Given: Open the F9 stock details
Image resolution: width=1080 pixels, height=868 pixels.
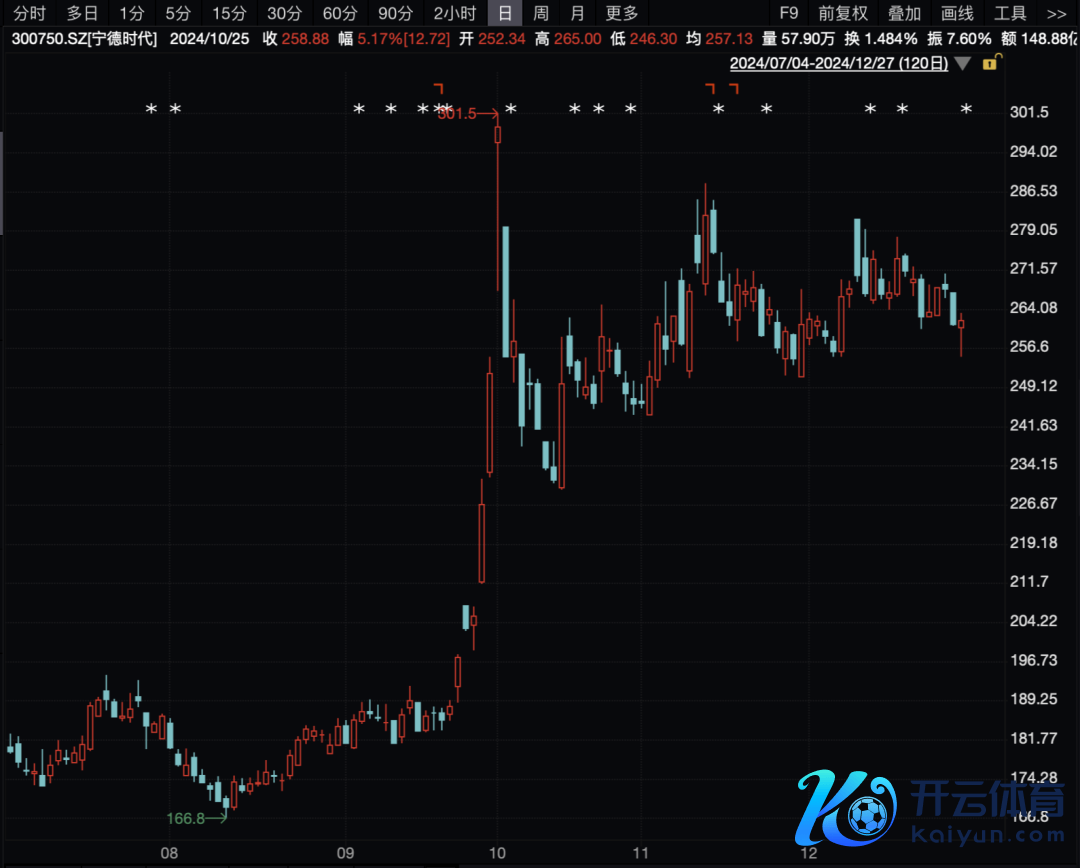Looking at the screenshot, I should [x=789, y=13].
